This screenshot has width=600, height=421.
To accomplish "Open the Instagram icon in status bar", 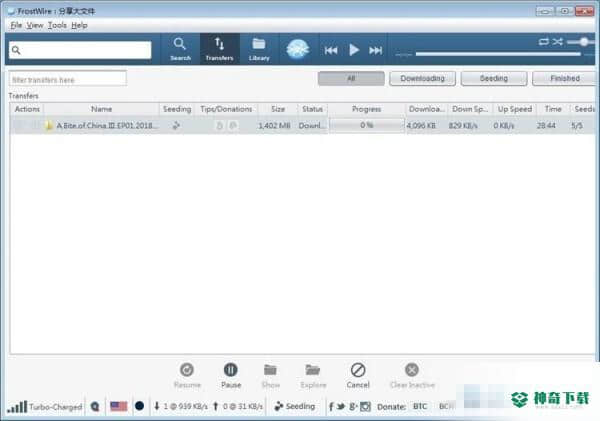I will point(365,406).
